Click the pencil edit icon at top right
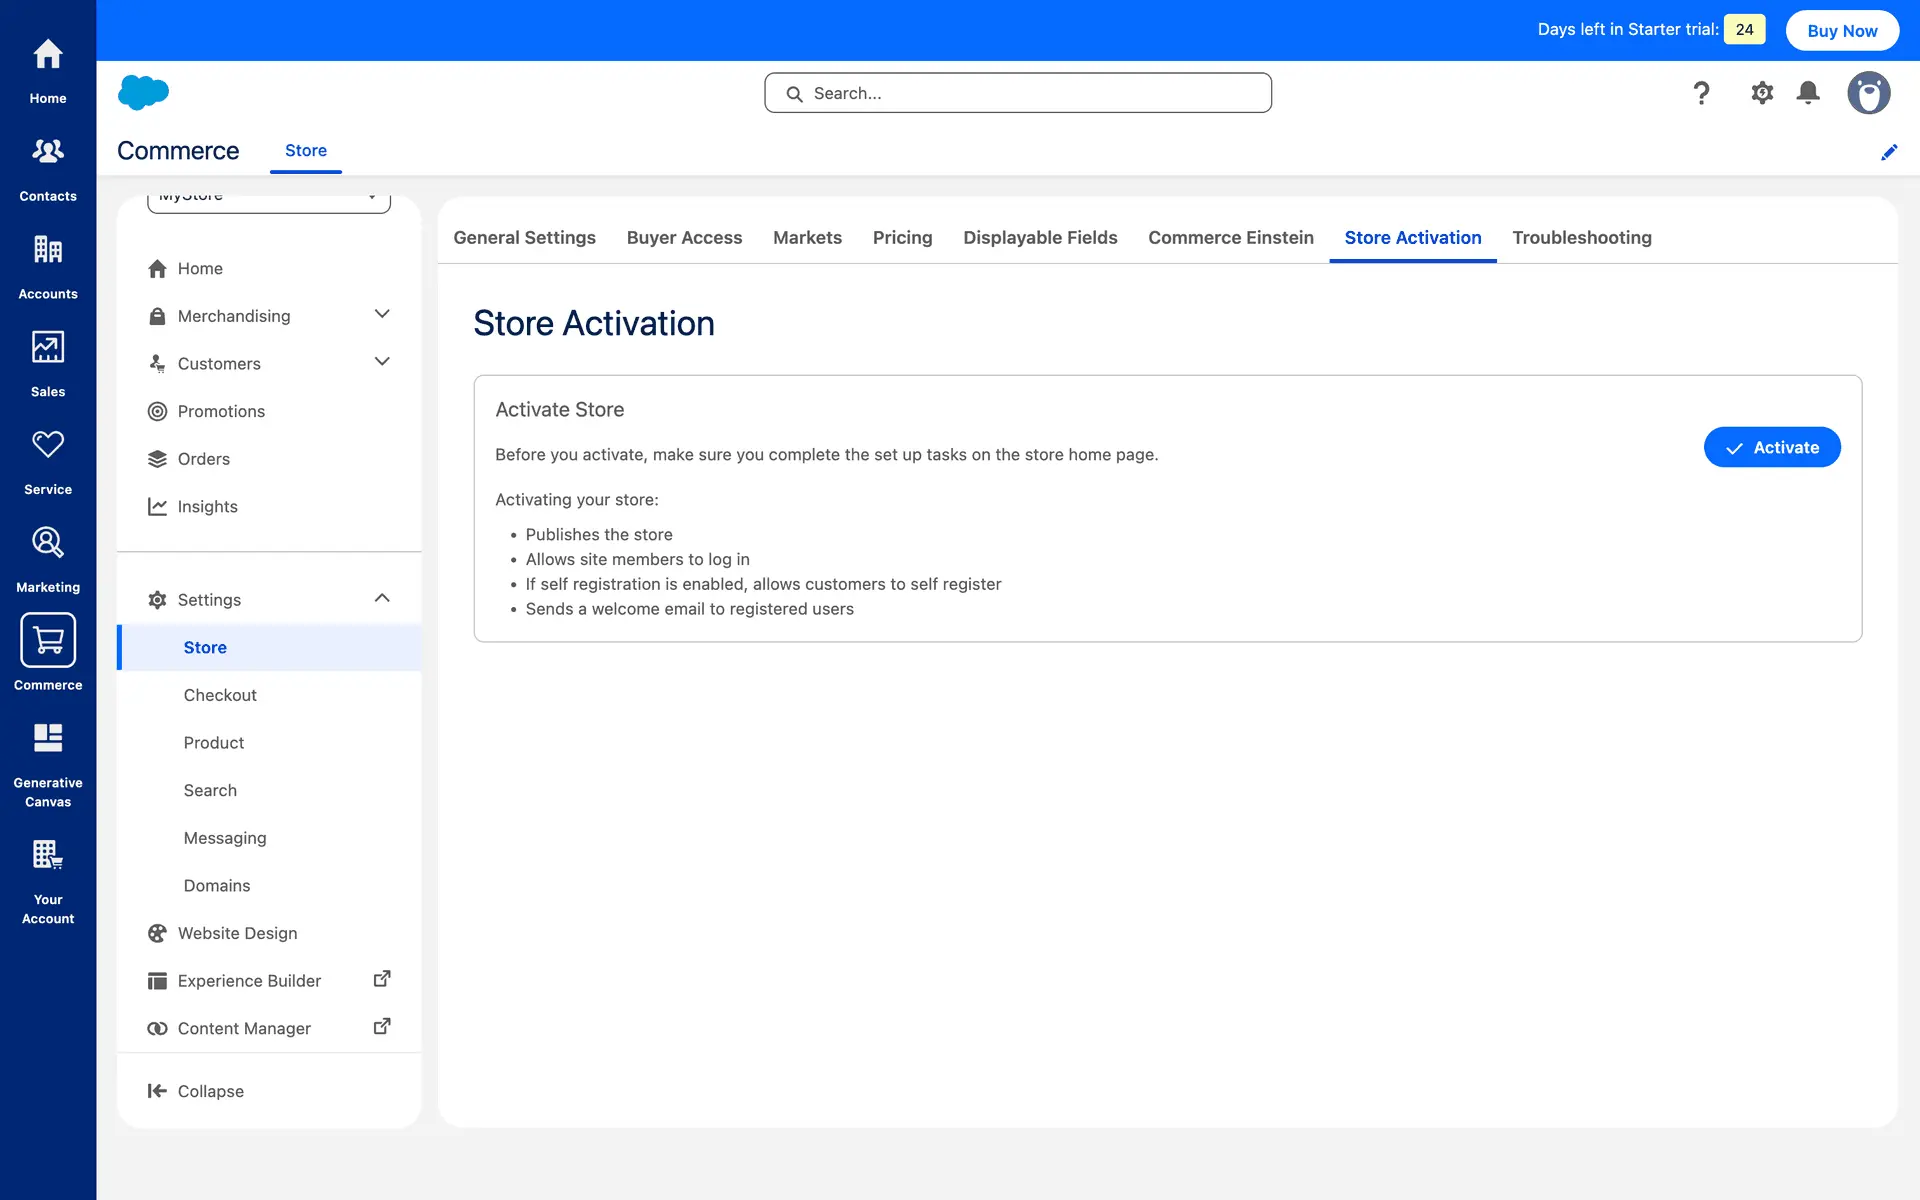The image size is (1920, 1200). pyautogui.click(x=1889, y=152)
